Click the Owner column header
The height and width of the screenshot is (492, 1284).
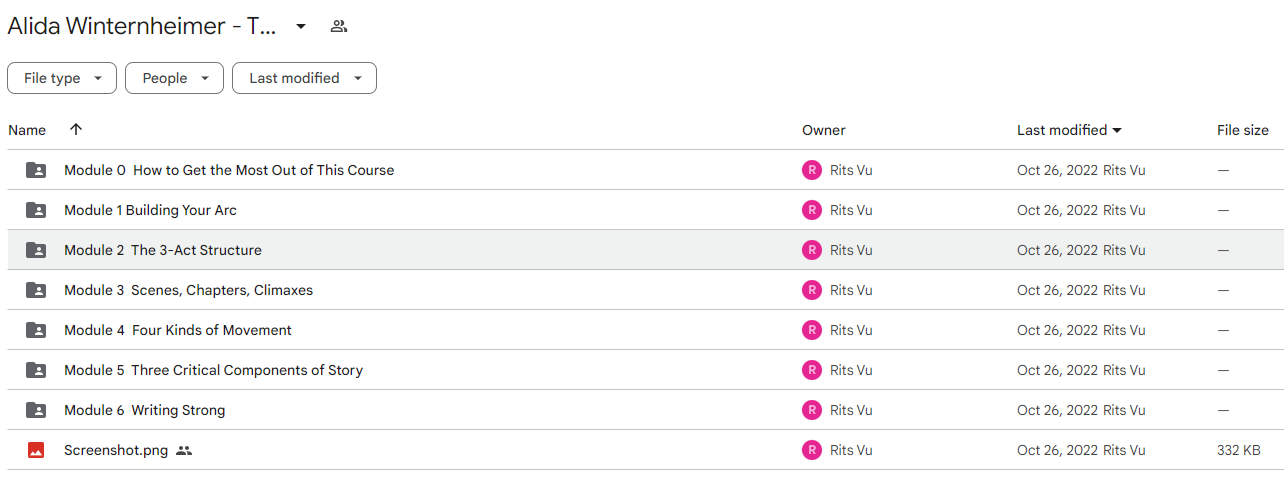824,130
